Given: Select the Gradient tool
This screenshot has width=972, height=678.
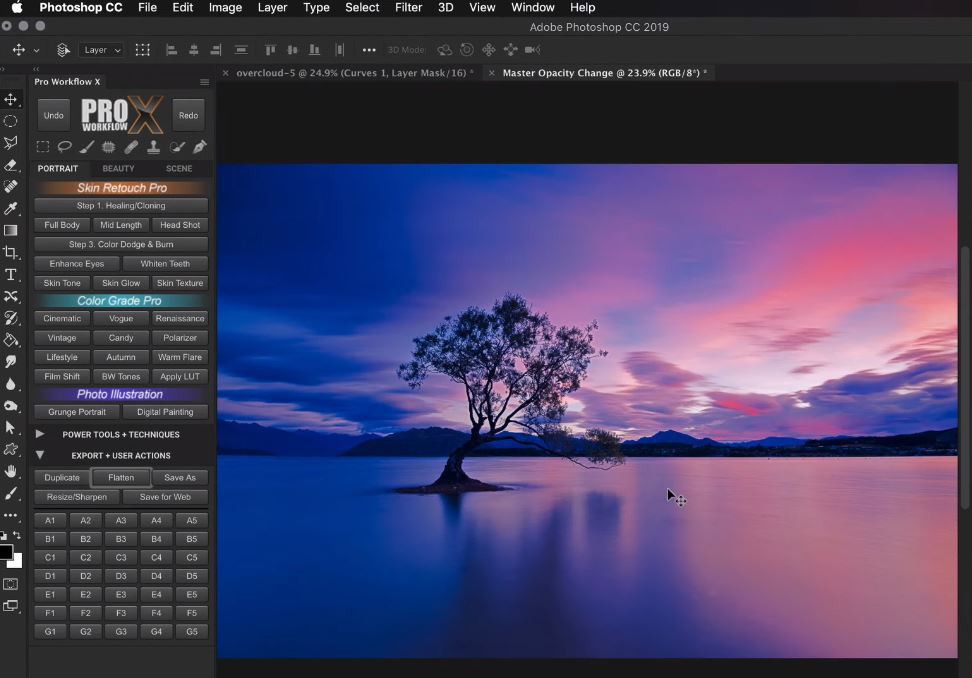Looking at the screenshot, I should click(11, 230).
